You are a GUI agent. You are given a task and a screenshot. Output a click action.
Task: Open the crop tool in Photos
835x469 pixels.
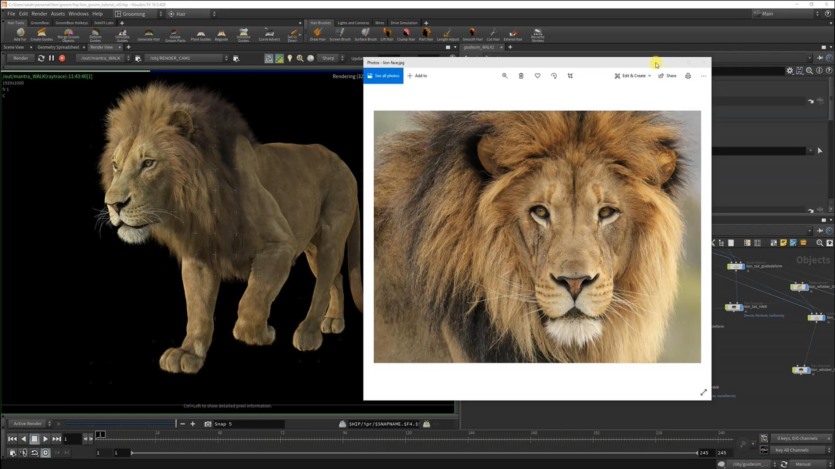(570, 76)
